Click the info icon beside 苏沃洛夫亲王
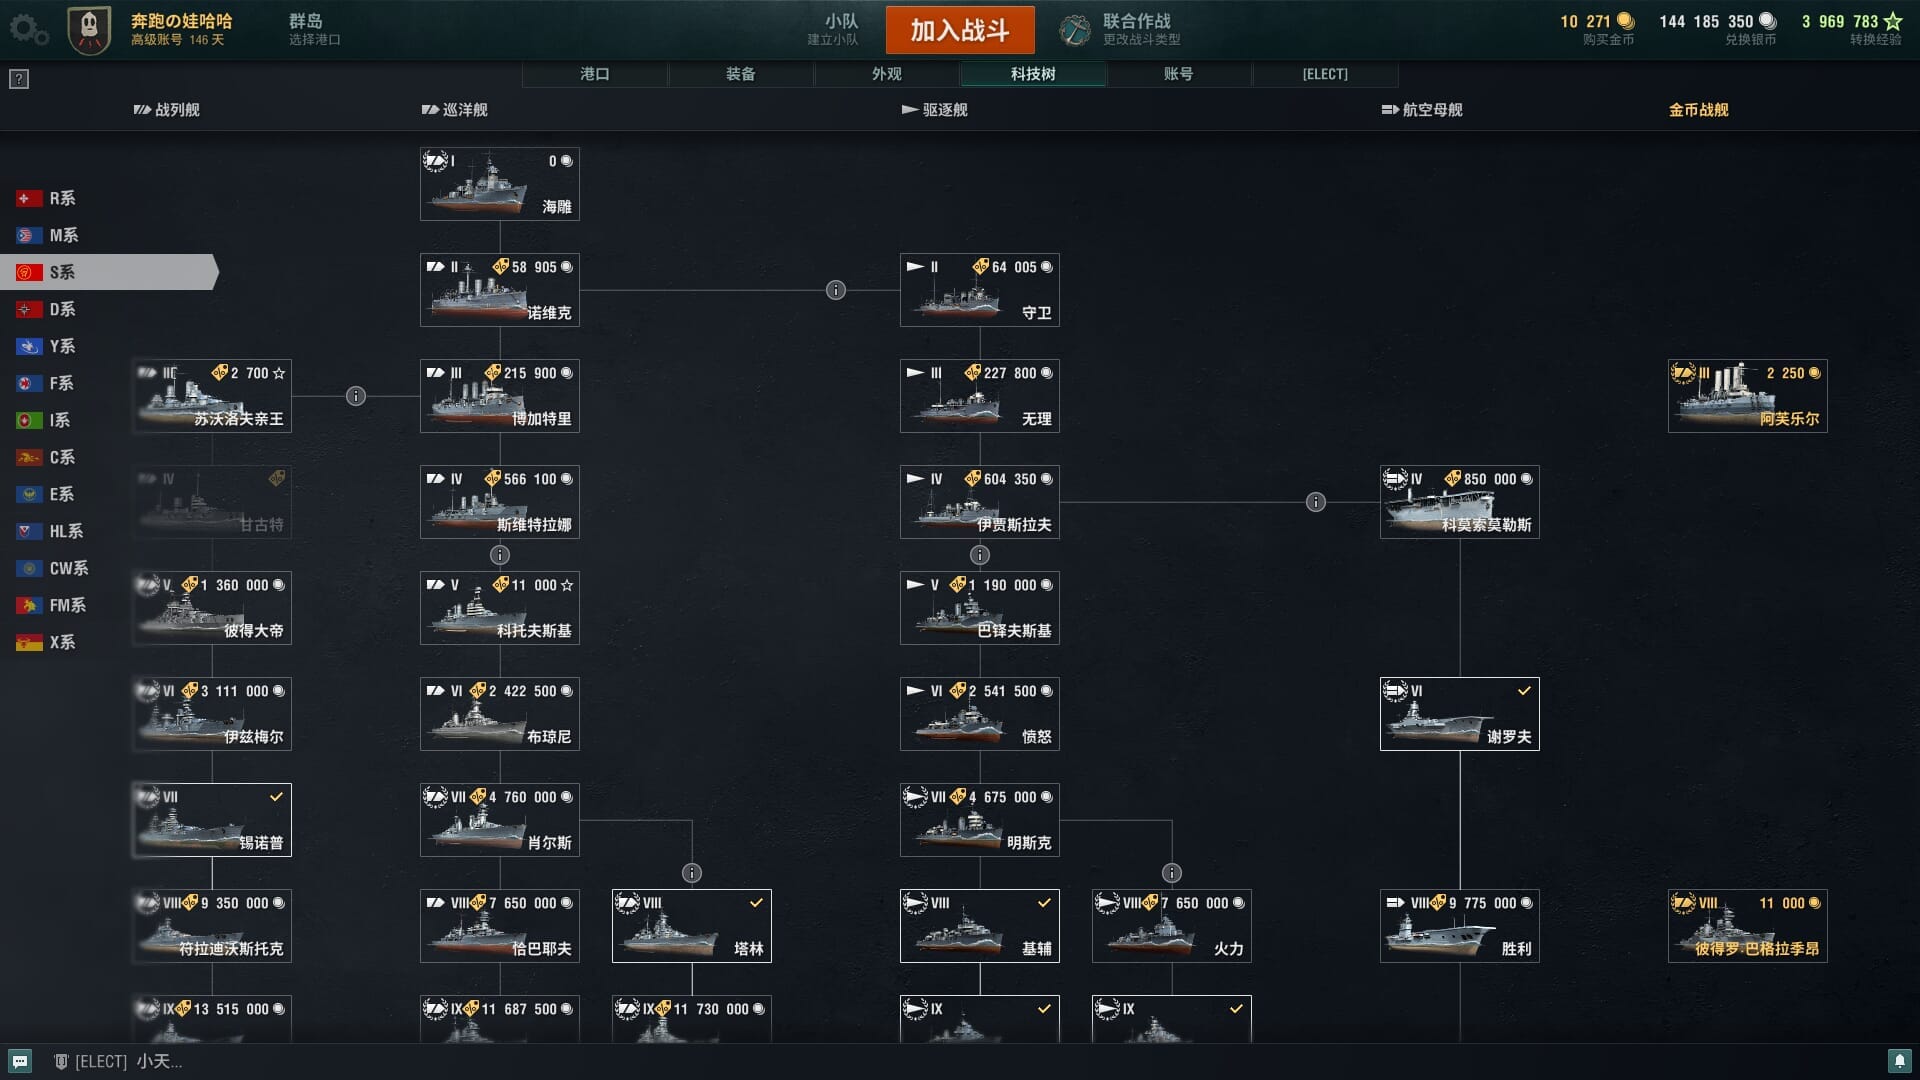Viewport: 1920px width, 1080px height. (356, 396)
